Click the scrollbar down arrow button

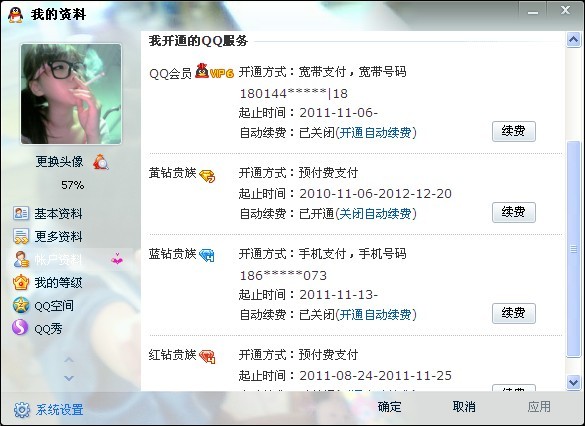pos(573,382)
